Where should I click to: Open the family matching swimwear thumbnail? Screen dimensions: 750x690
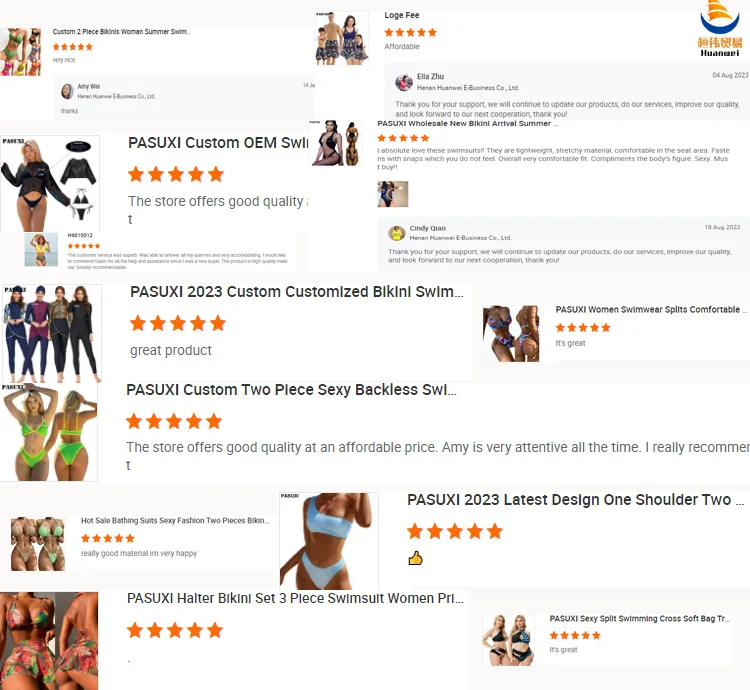pyautogui.click(x=342, y=38)
